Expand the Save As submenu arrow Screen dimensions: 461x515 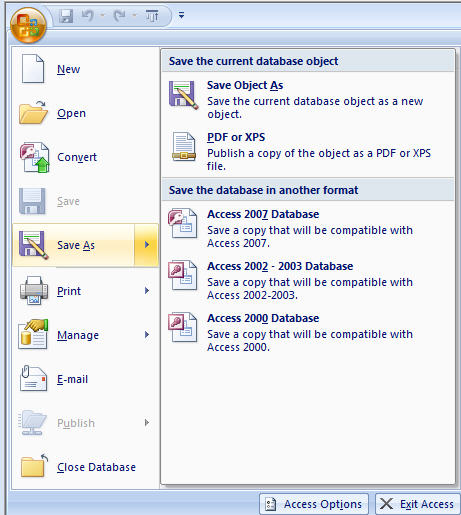click(x=146, y=245)
